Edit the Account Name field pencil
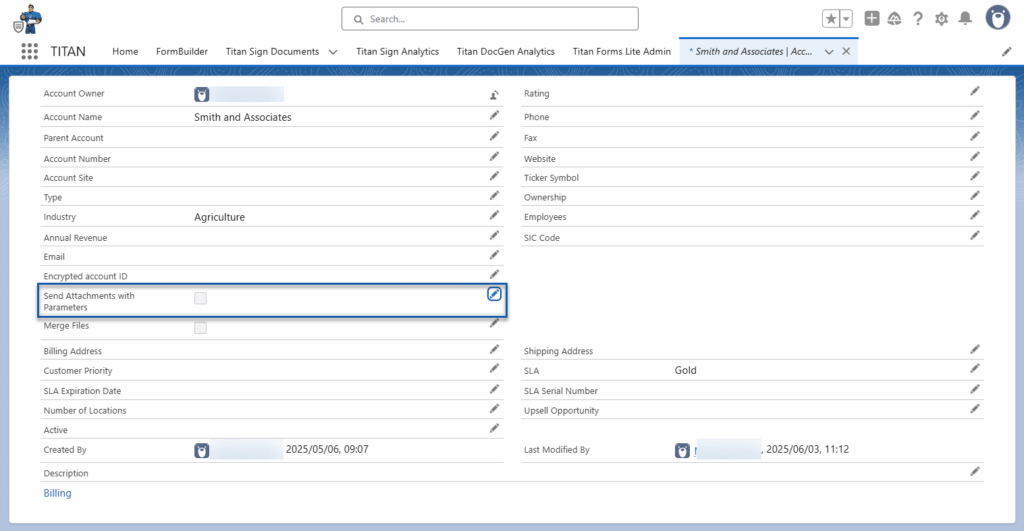The height and width of the screenshot is (531, 1024). pos(494,116)
